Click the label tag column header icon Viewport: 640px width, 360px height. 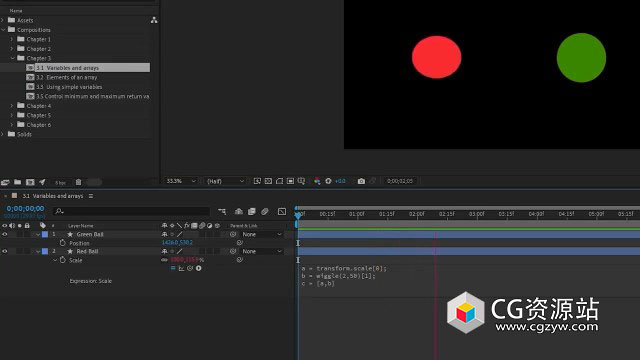pos(43,225)
